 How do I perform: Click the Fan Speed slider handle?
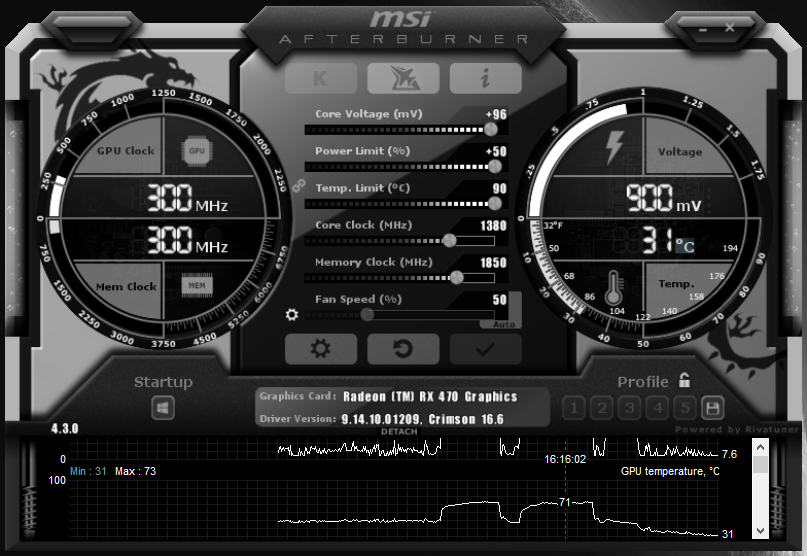(x=367, y=315)
